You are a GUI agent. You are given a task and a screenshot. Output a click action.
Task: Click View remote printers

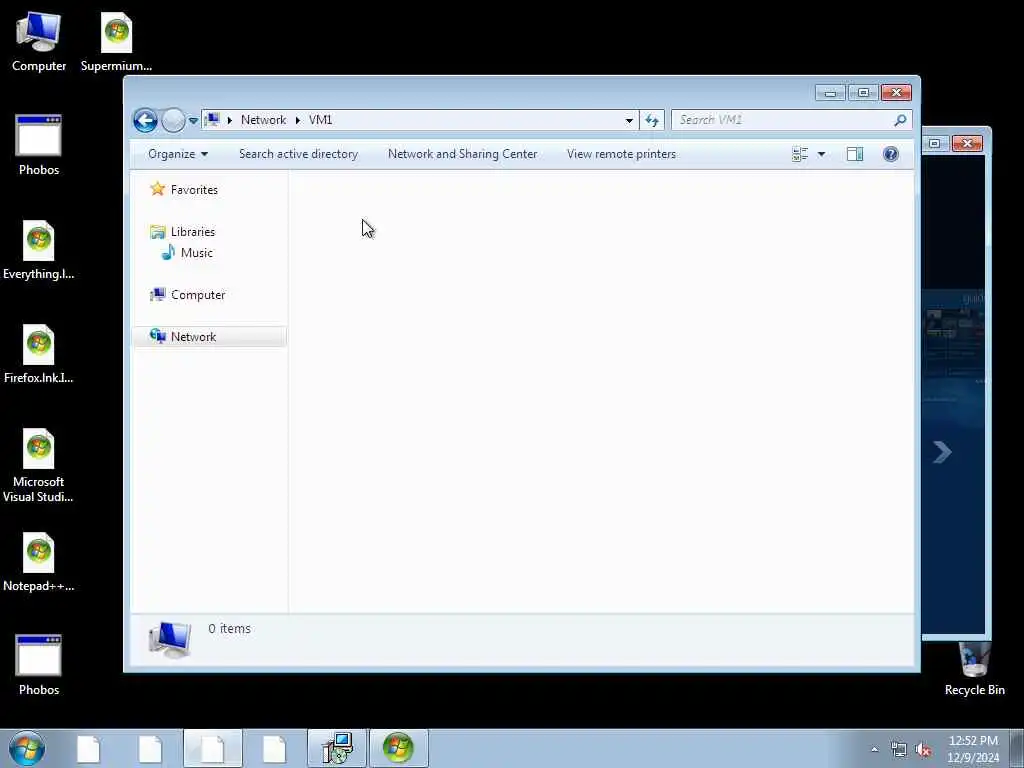[x=621, y=154]
